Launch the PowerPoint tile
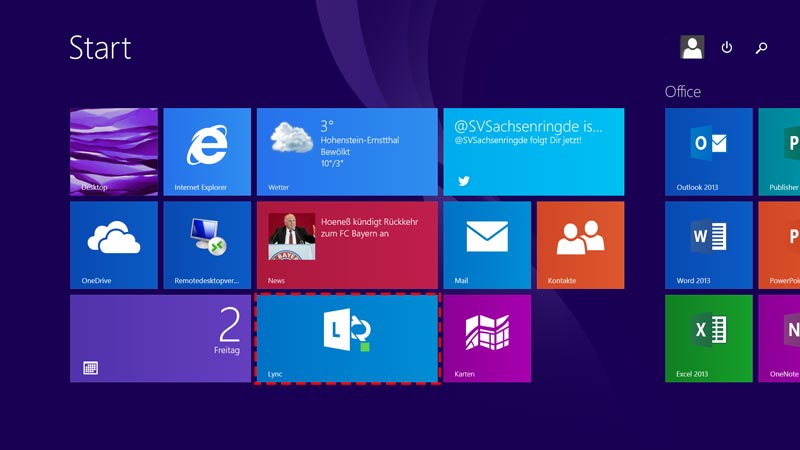Image resolution: width=800 pixels, height=450 pixels. click(779, 245)
